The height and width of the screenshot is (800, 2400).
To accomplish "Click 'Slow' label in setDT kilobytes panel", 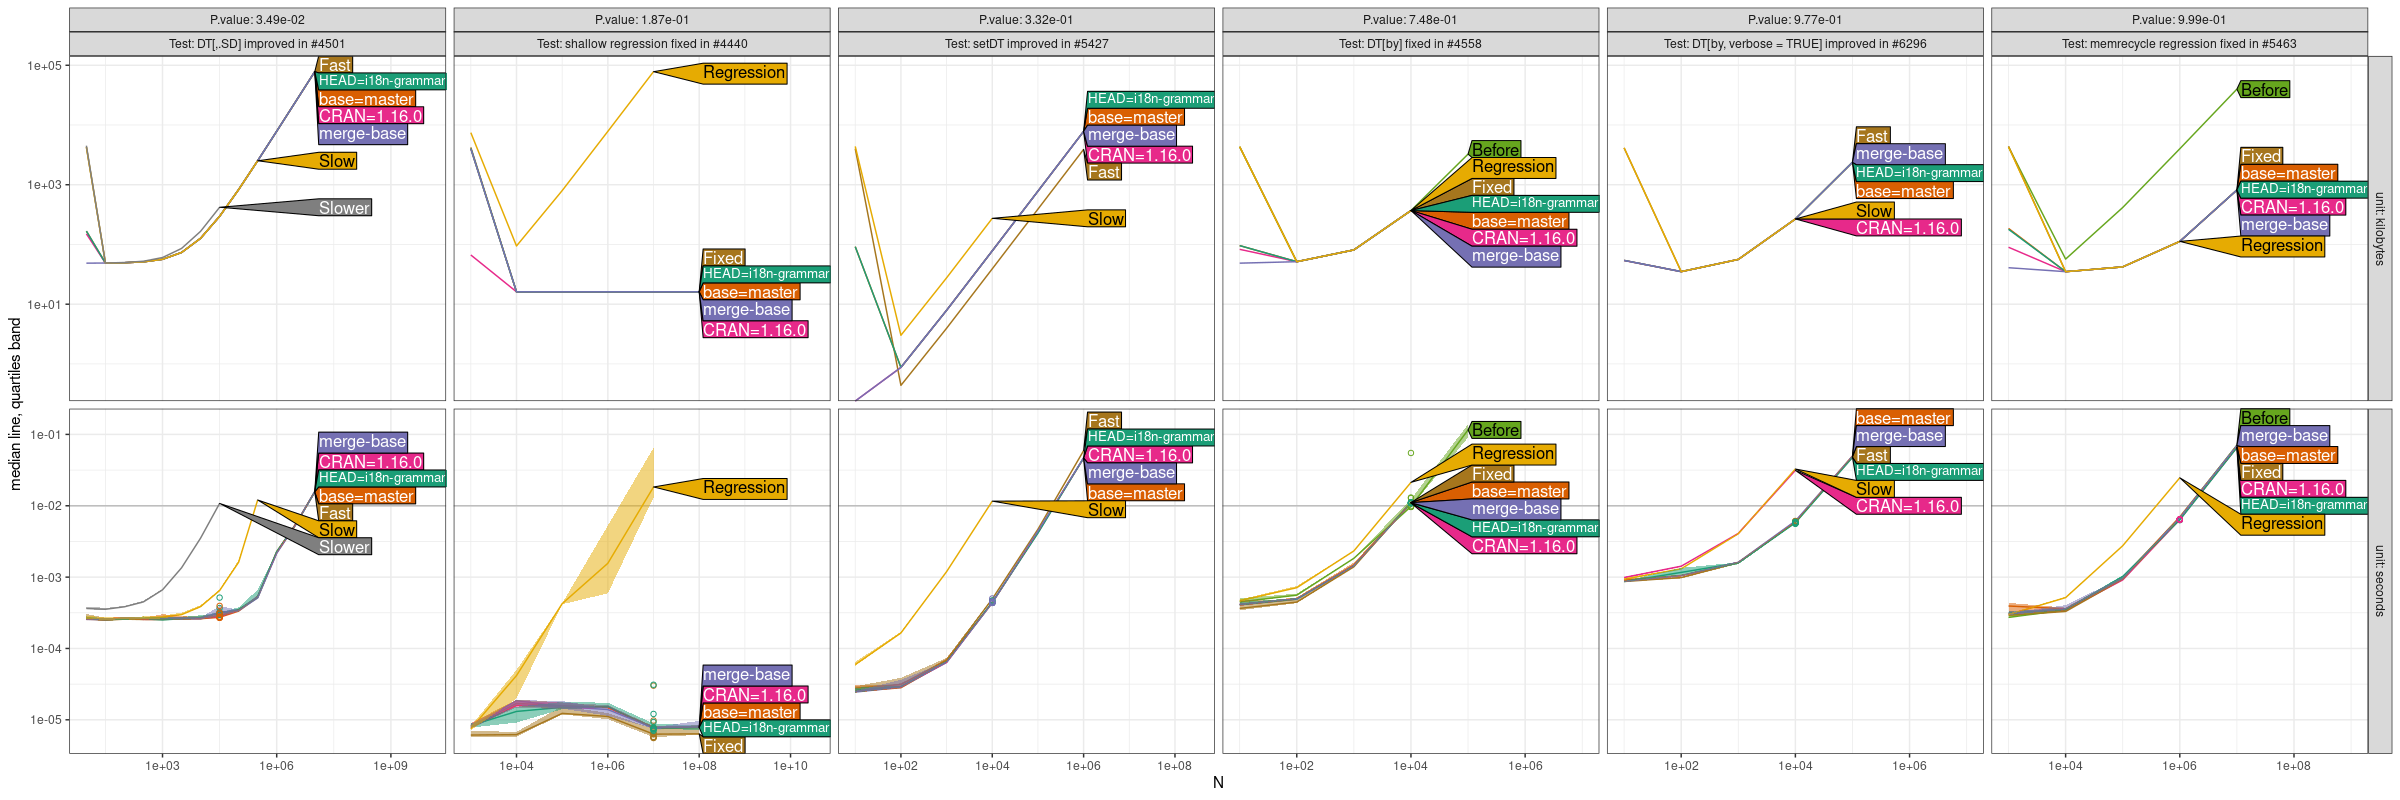I will tap(1106, 219).
